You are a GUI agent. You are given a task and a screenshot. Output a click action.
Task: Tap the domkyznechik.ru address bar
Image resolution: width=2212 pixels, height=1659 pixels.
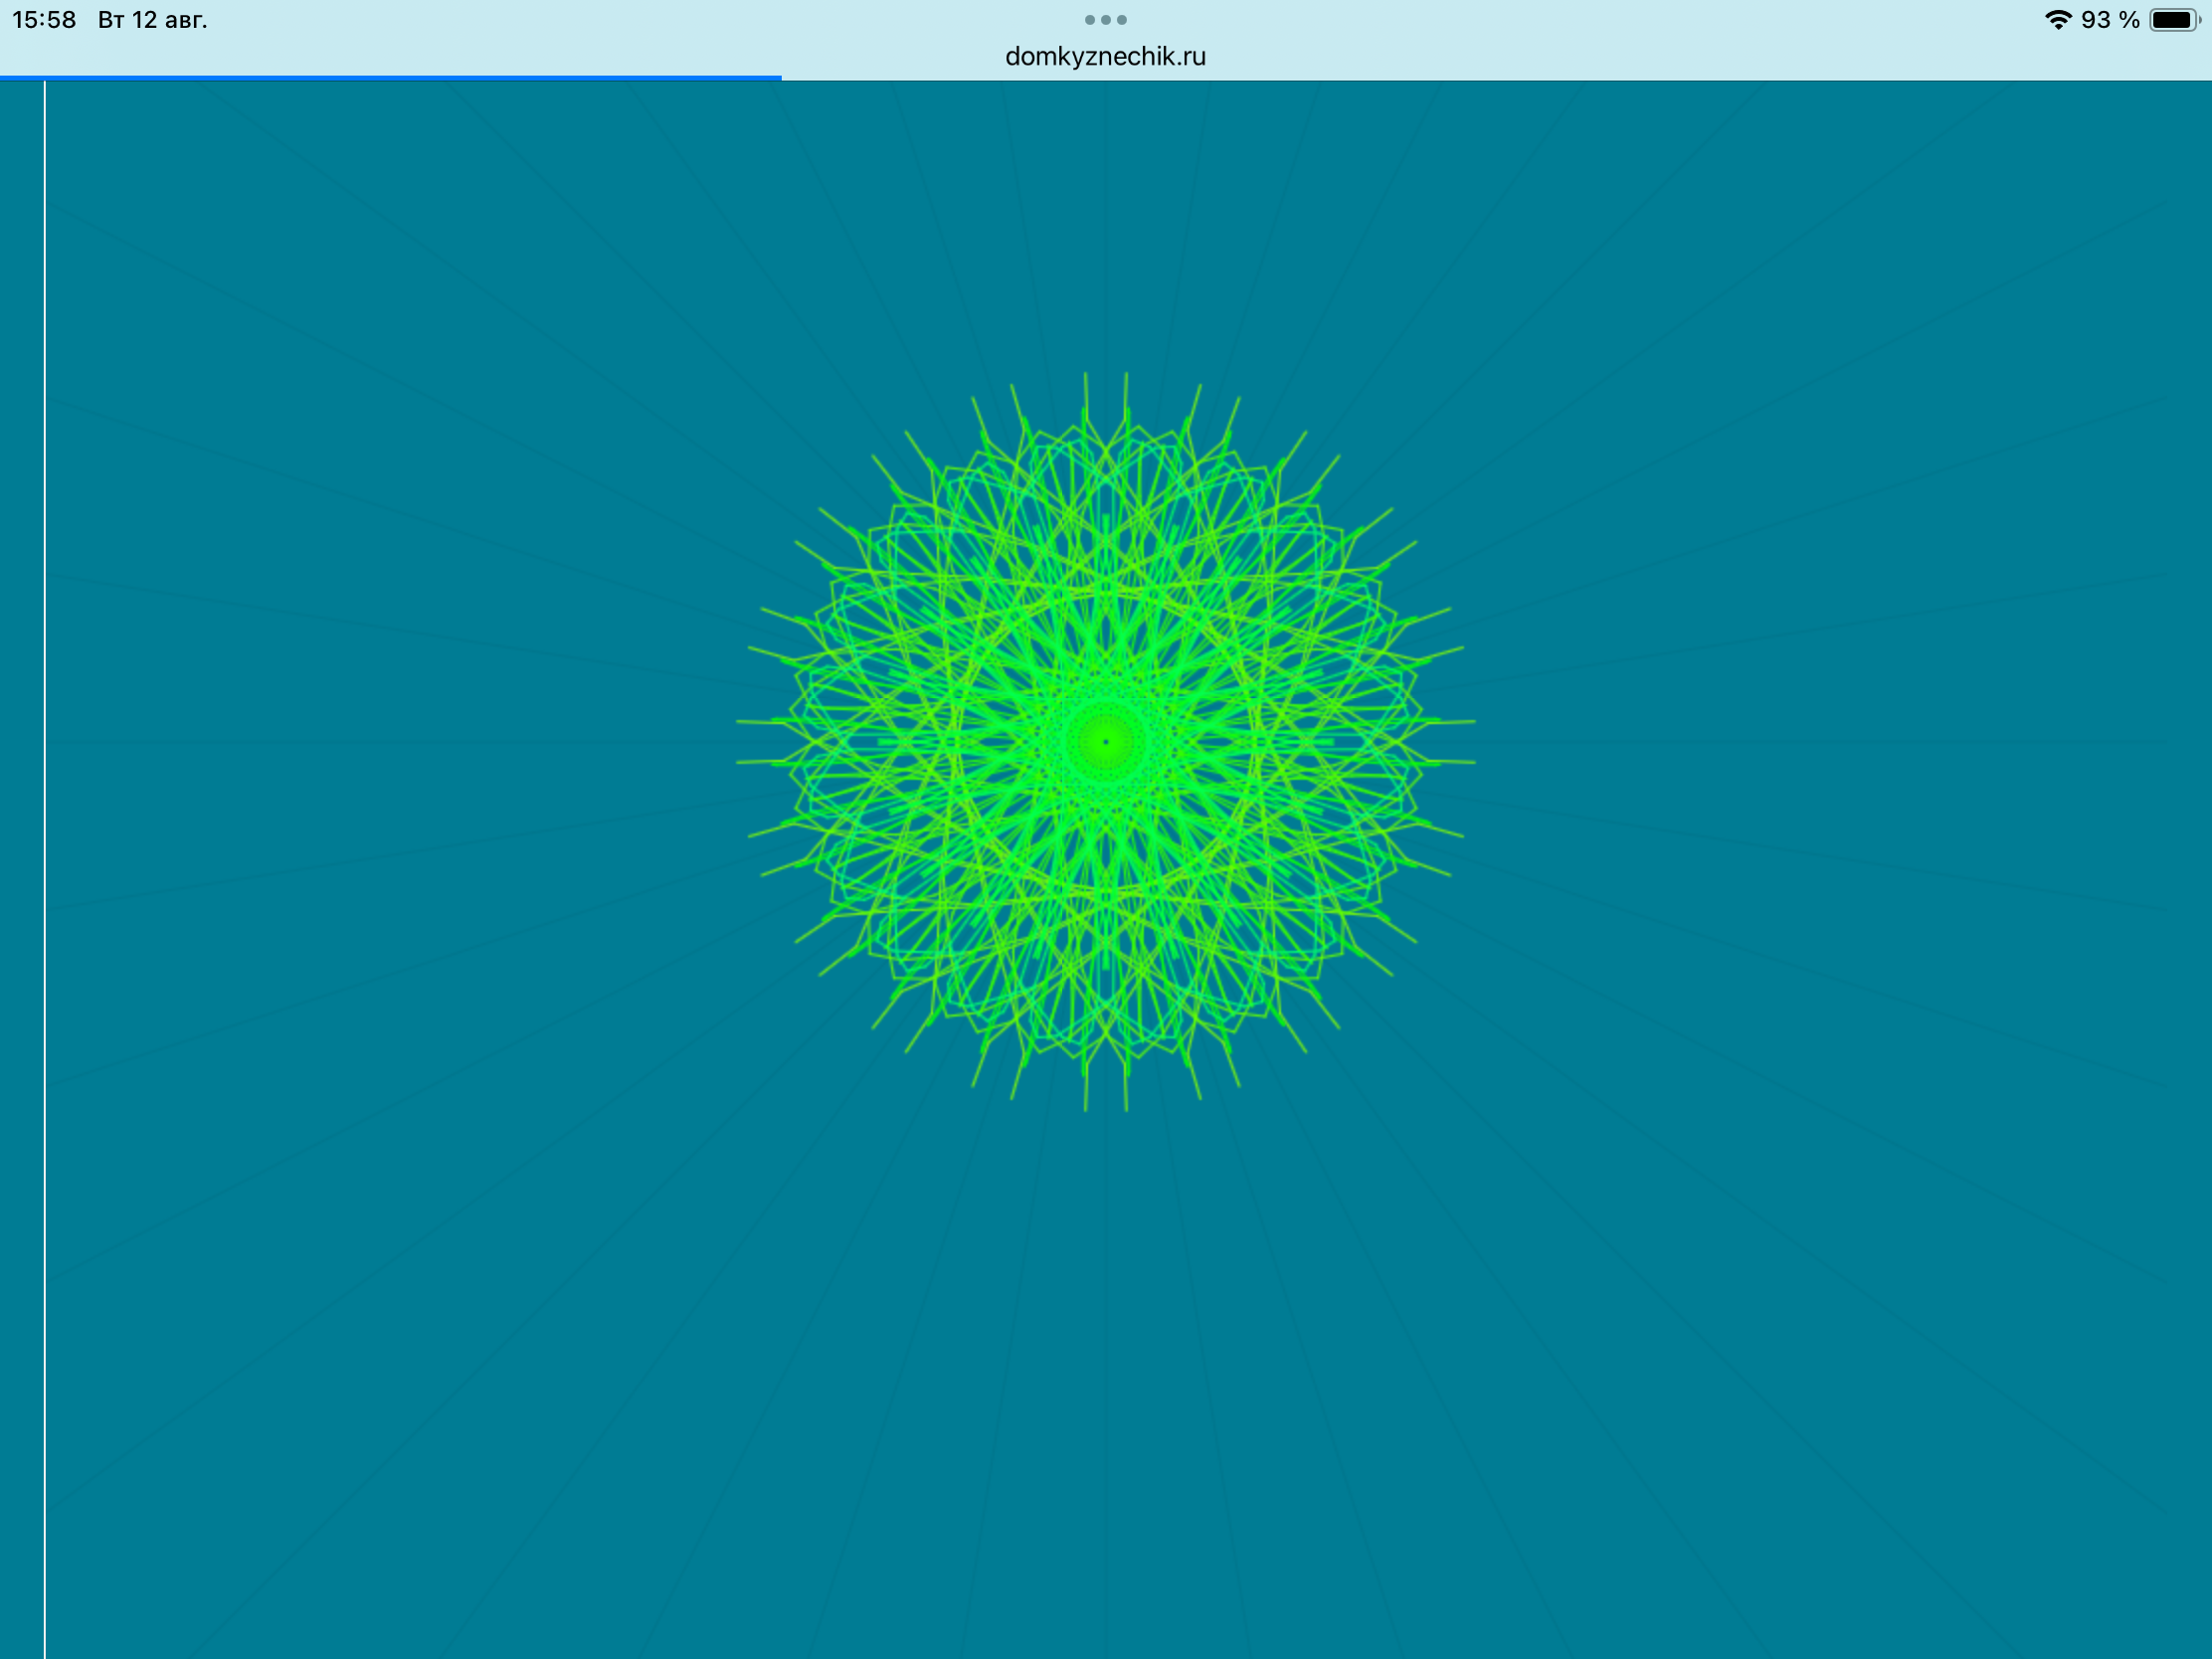click(x=1105, y=57)
